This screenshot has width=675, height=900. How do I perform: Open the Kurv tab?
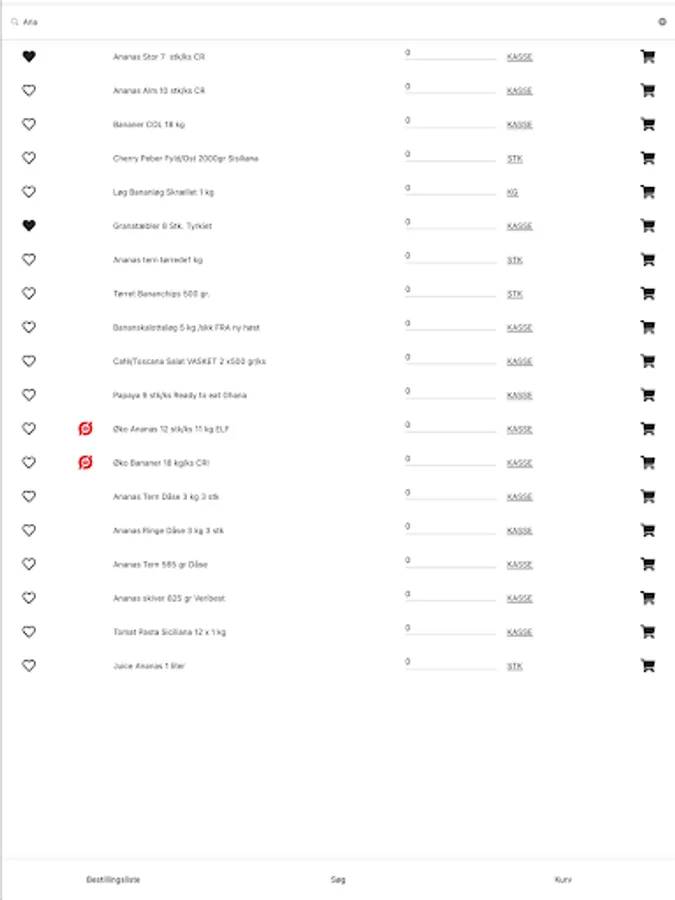[x=563, y=880]
